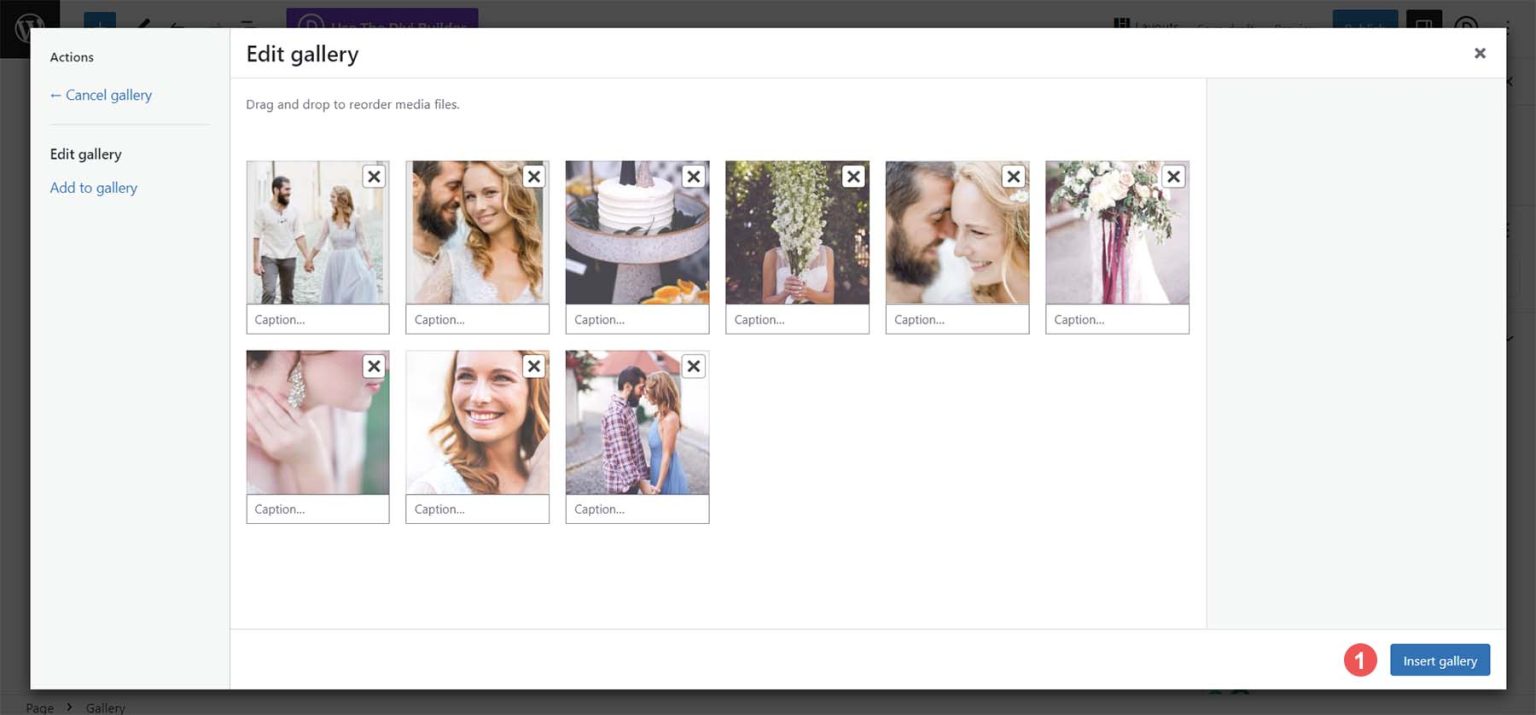Close the Edit gallery modal
This screenshot has width=1536, height=715.
pos(1479,52)
